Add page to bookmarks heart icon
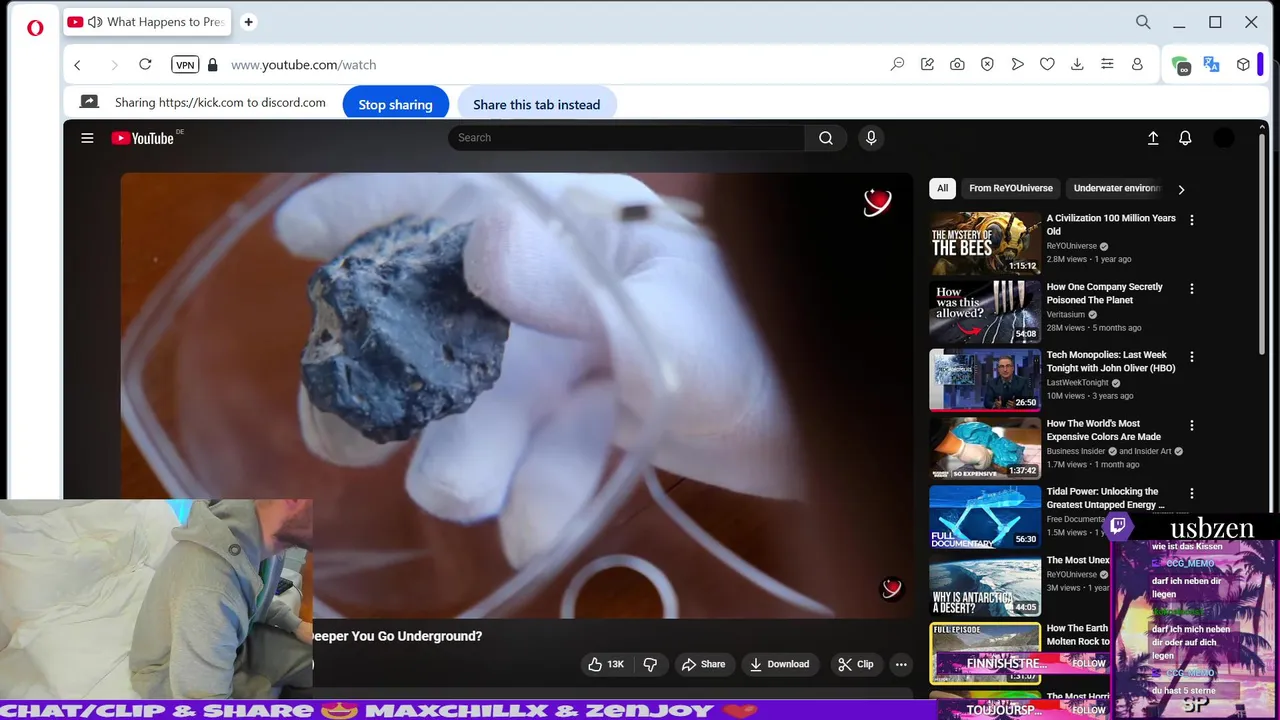The image size is (1280, 720). 1047,64
